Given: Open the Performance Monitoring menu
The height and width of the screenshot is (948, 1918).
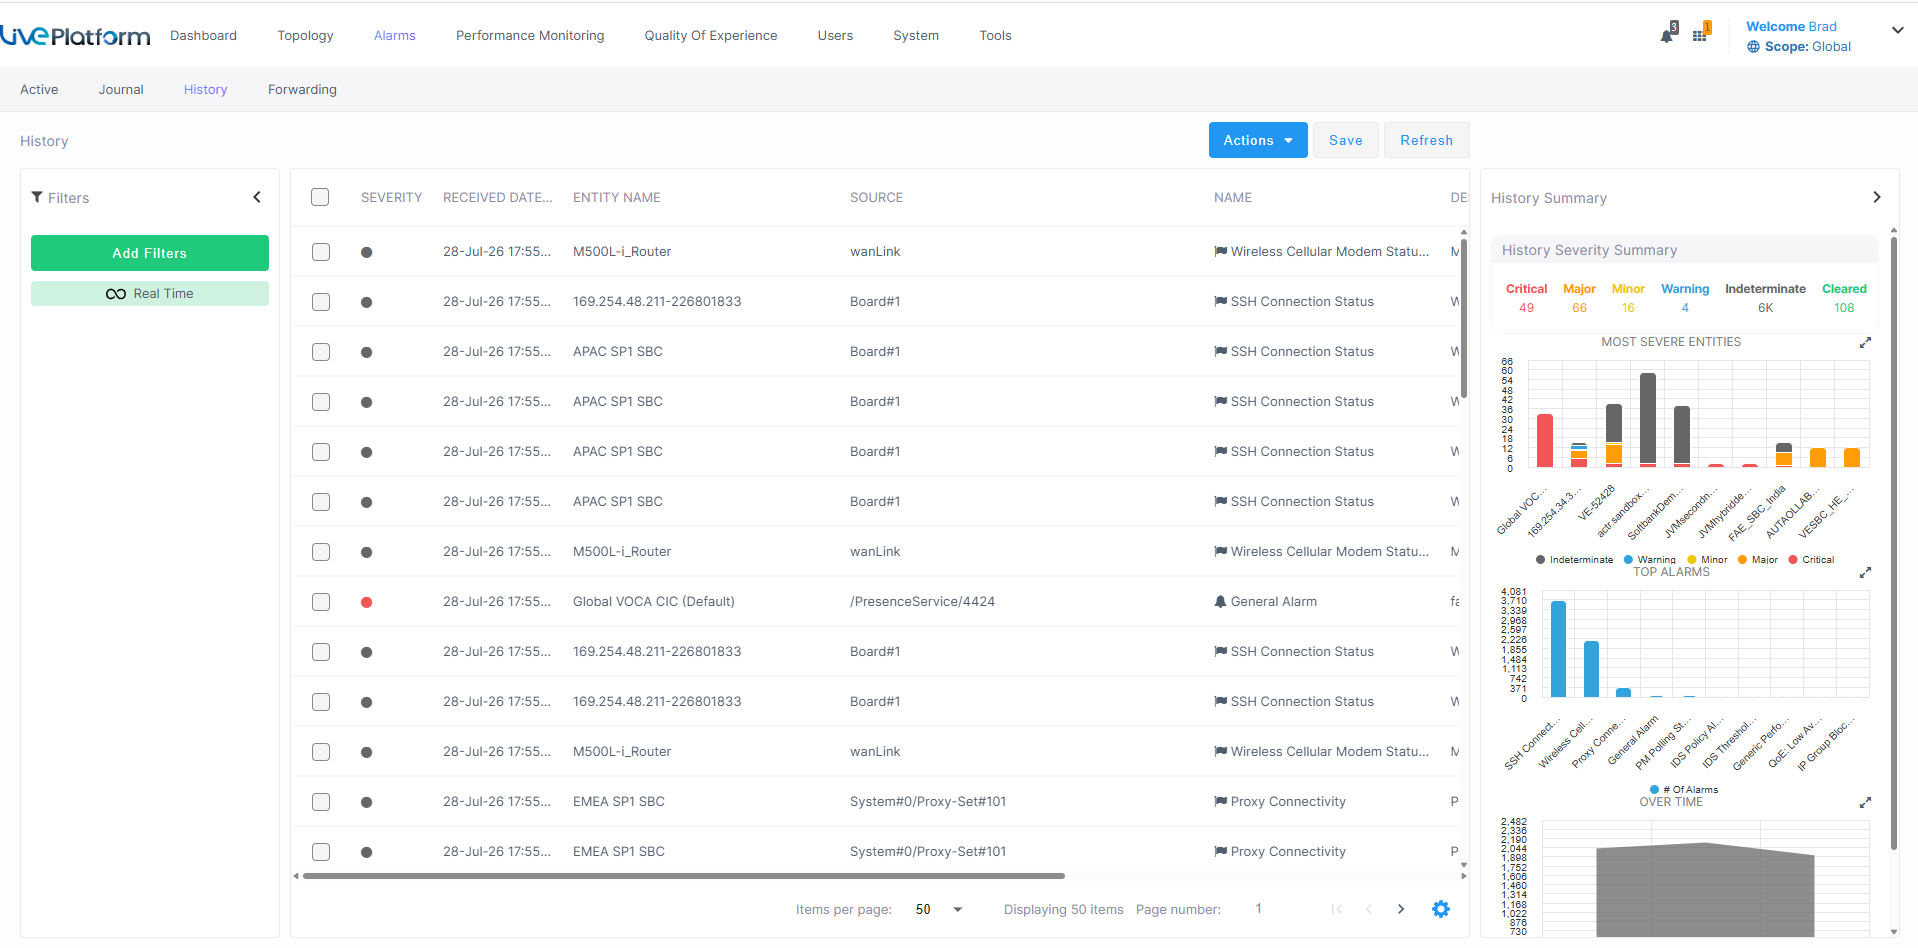Looking at the screenshot, I should pyautogui.click(x=530, y=35).
